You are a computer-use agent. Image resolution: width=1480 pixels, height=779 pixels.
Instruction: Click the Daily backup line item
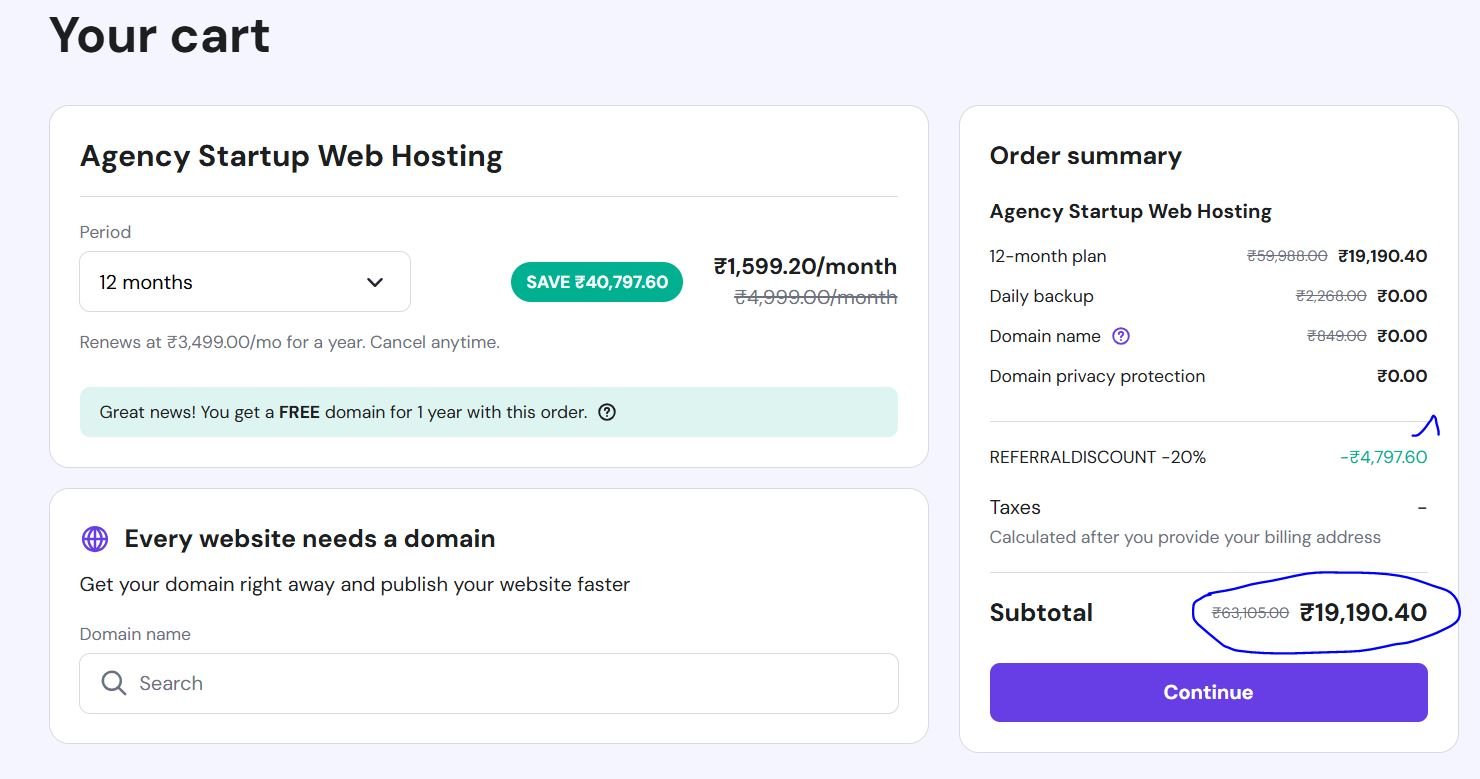tap(1041, 296)
